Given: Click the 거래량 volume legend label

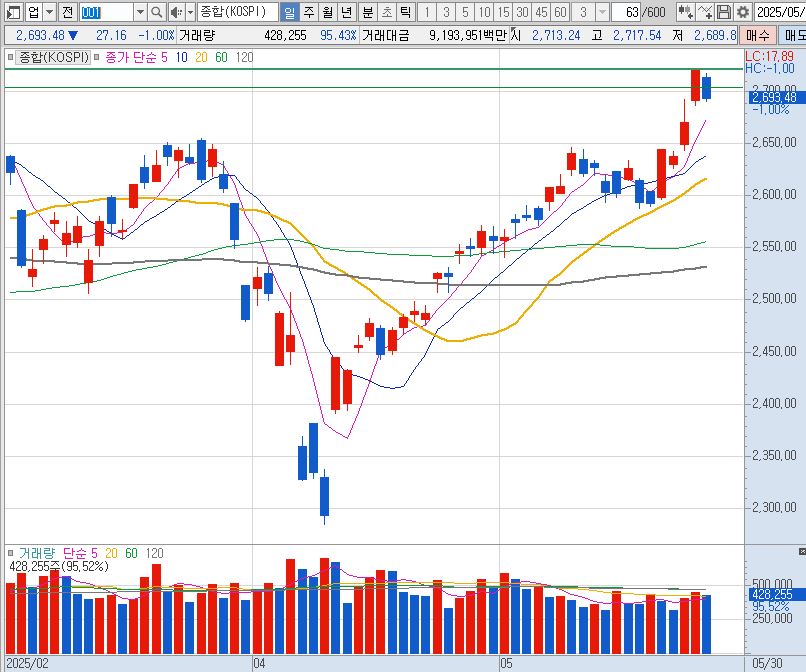Looking at the screenshot, I should (x=36, y=553).
